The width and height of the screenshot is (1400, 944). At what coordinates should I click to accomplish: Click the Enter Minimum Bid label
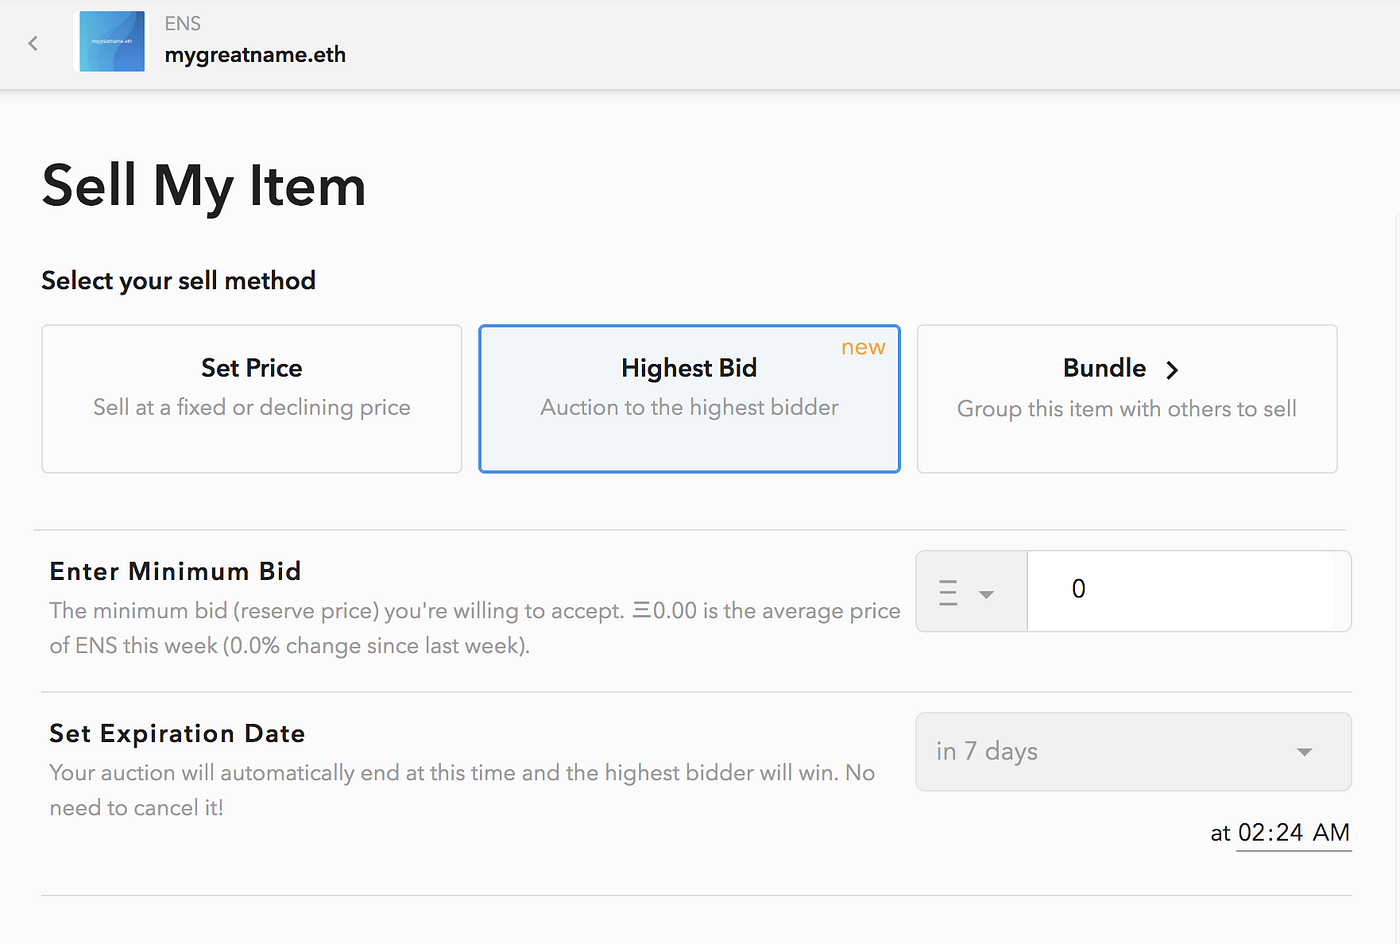[175, 571]
